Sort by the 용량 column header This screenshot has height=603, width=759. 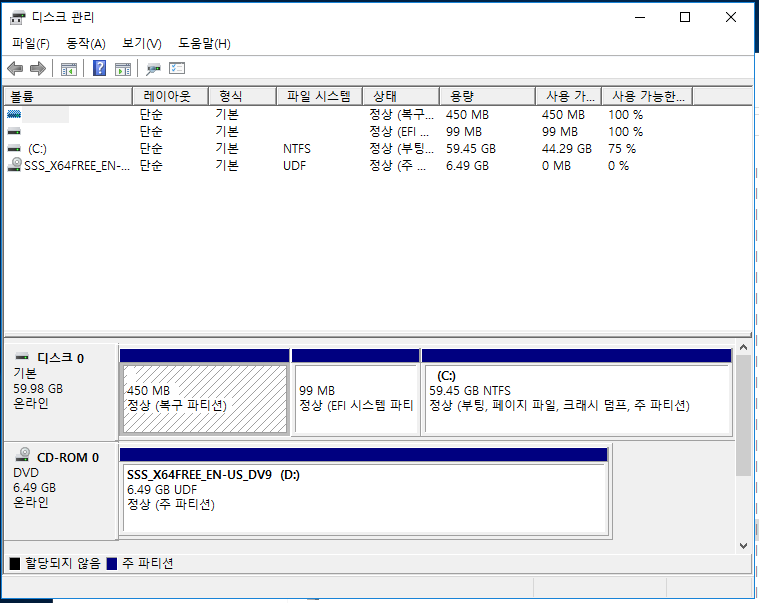point(488,96)
